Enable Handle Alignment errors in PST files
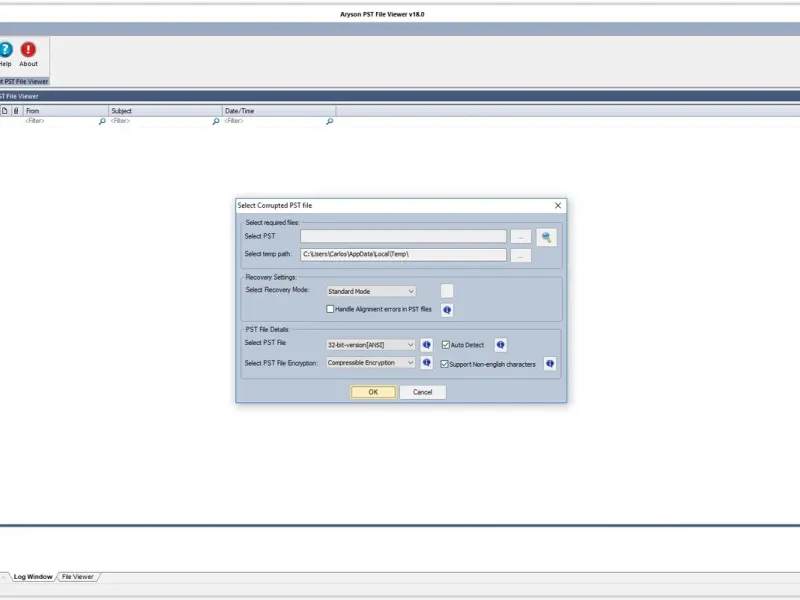Image resolution: width=800 pixels, height=600 pixels. [330, 309]
